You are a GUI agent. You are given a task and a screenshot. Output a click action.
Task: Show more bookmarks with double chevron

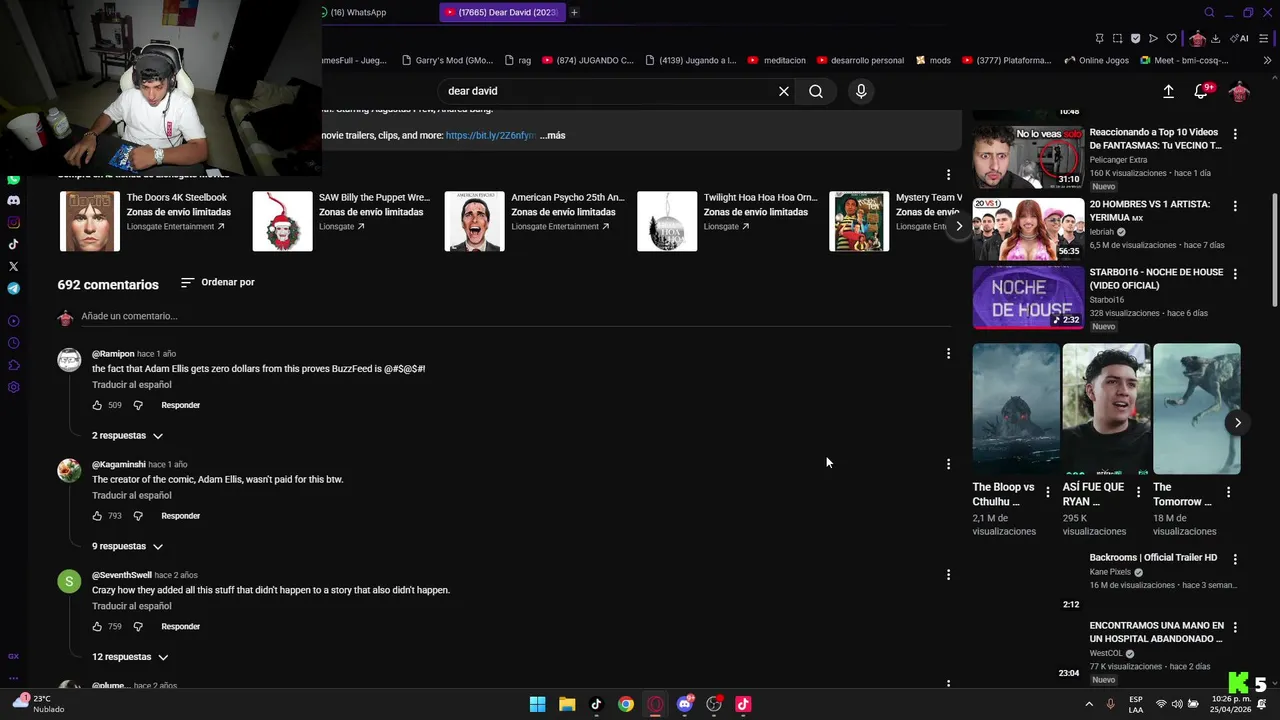tap(1267, 60)
